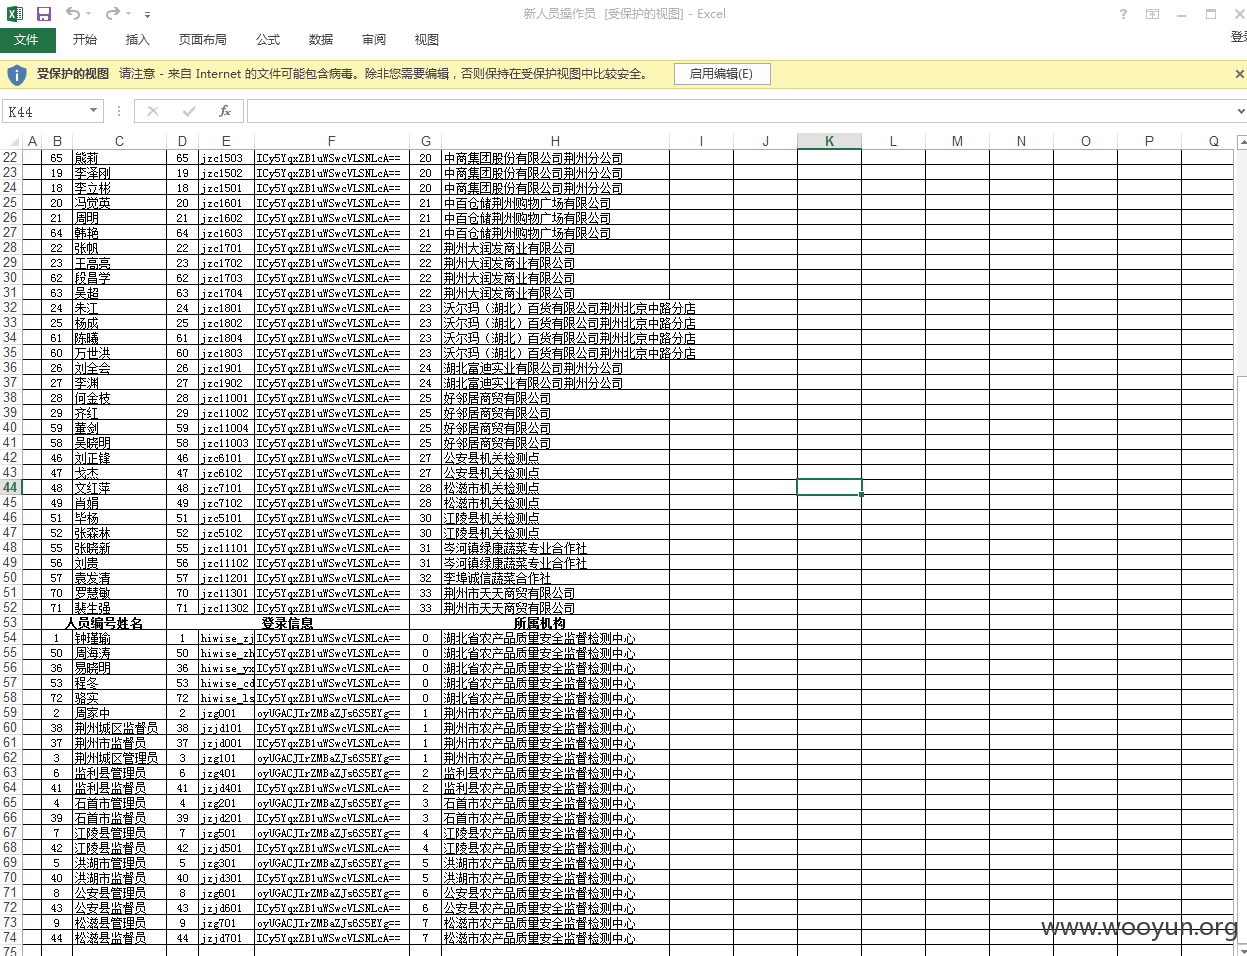Switch to the 审阅 Review tab

(x=374, y=40)
